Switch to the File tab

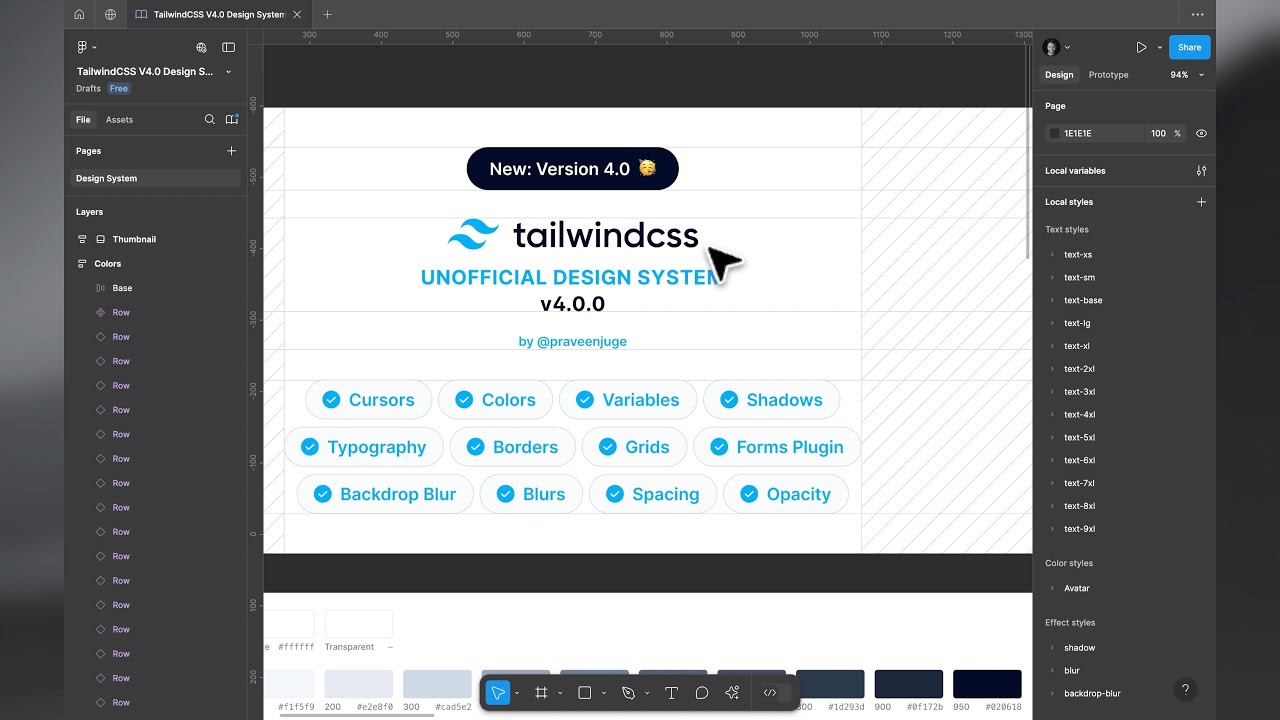point(83,119)
